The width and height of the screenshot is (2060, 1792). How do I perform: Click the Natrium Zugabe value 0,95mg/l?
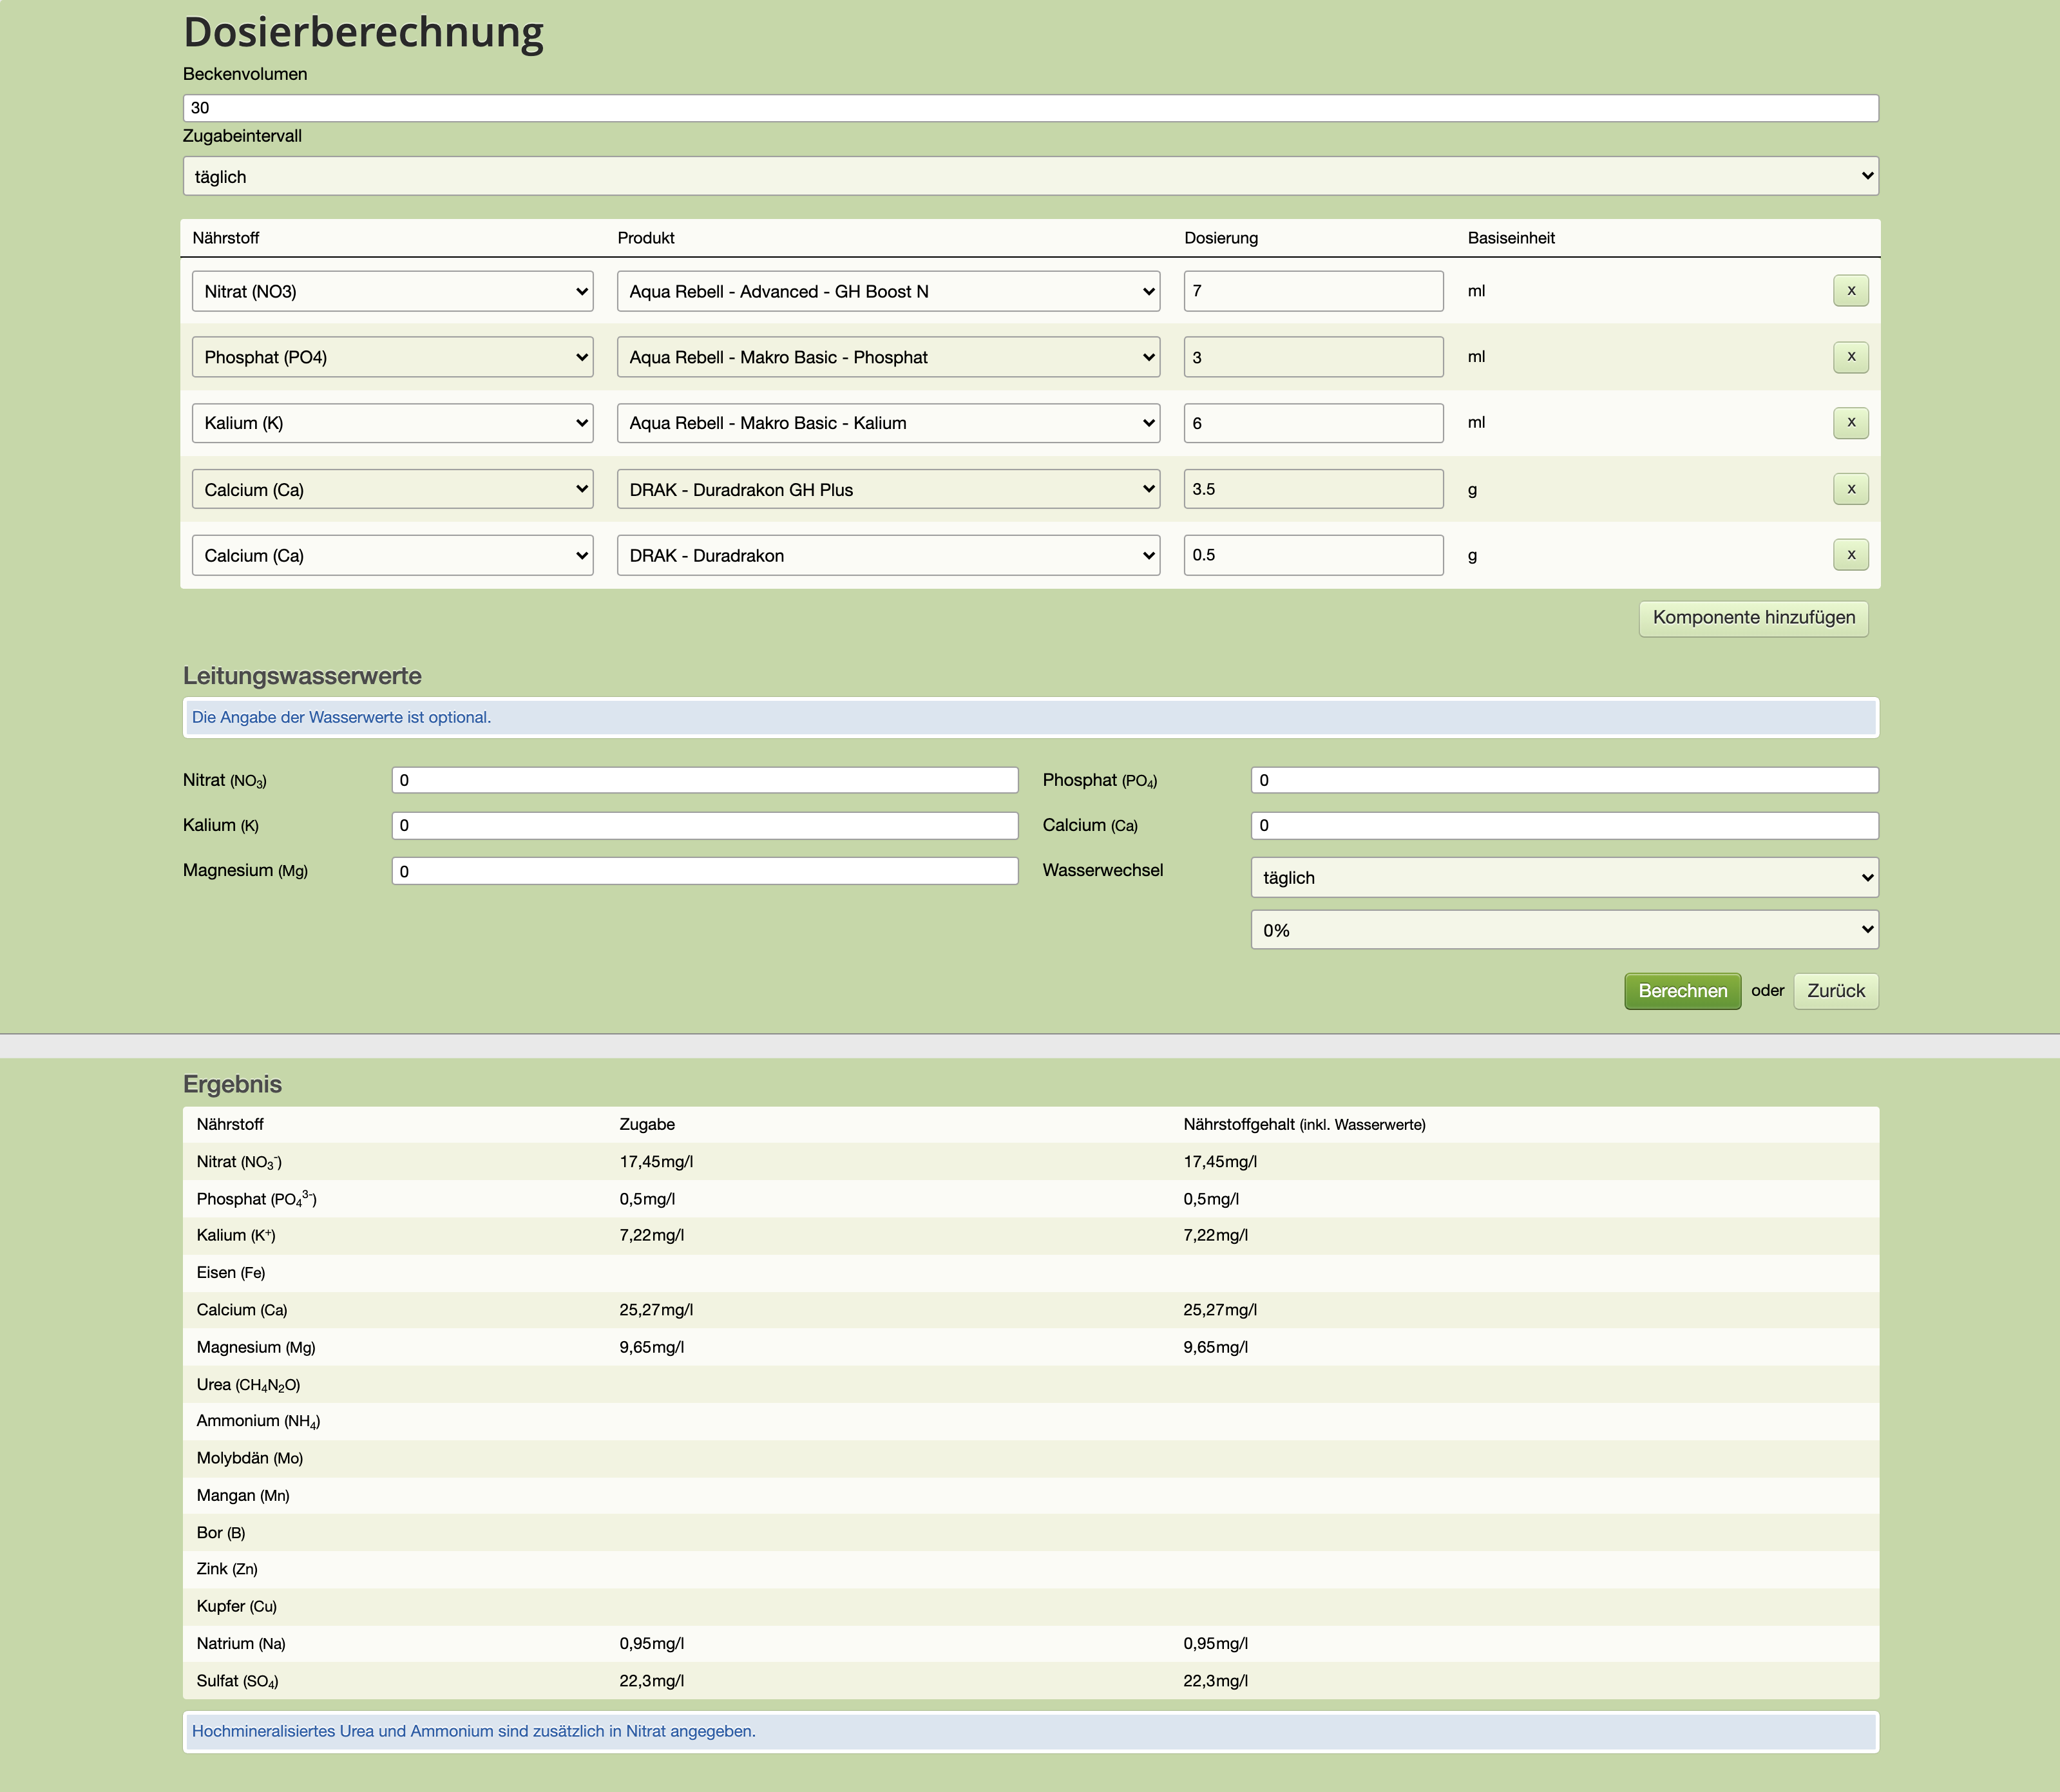click(x=651, y=1643)
